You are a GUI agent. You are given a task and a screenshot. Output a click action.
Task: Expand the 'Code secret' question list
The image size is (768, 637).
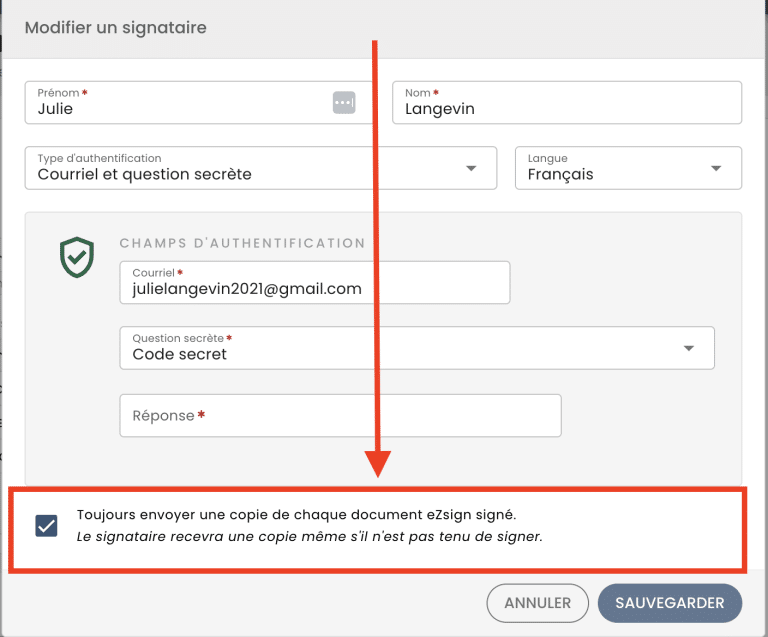pyautogui.click(x=417, y=348)
